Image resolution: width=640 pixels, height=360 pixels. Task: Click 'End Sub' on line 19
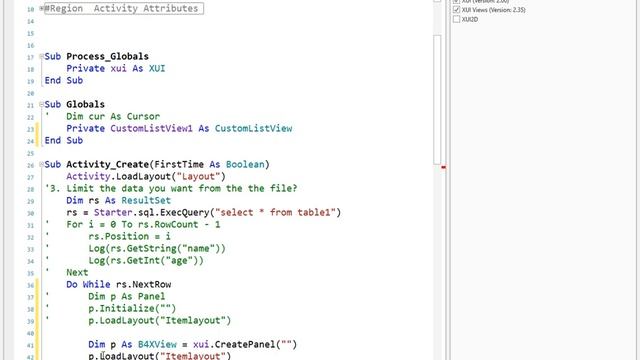pos(64,80)
